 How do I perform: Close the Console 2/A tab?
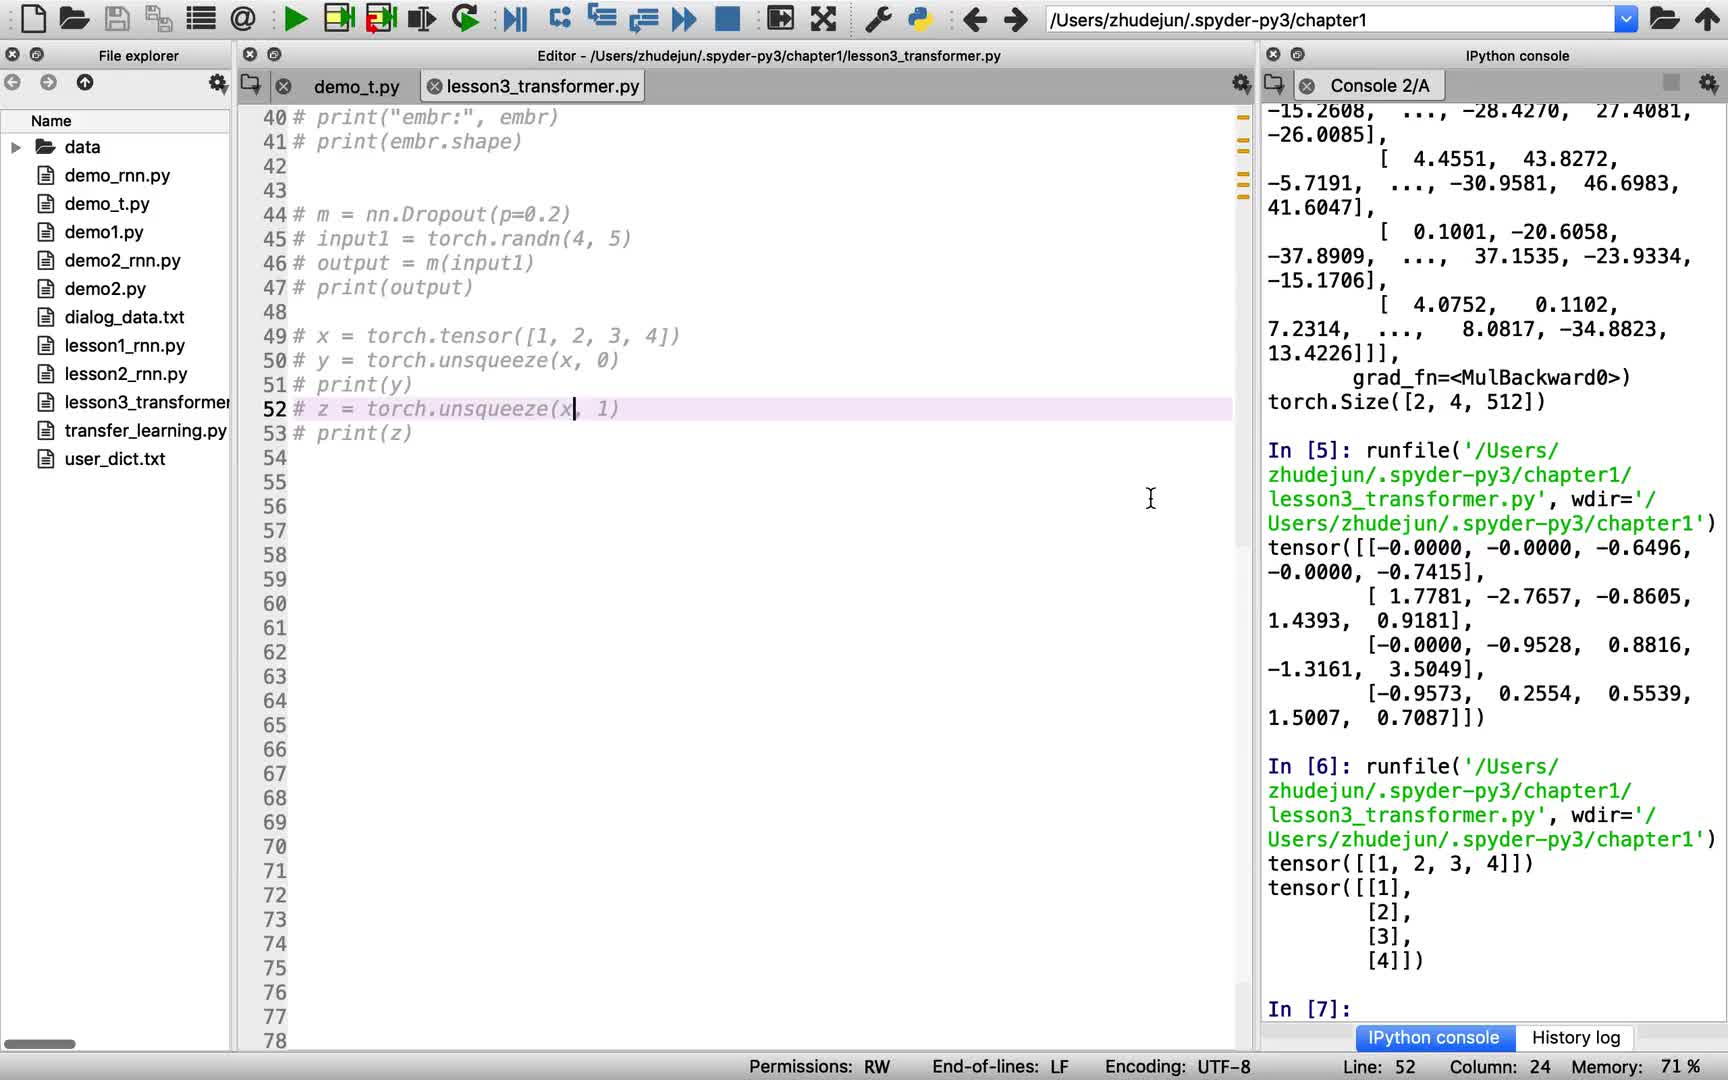[x=1307, y=86]
